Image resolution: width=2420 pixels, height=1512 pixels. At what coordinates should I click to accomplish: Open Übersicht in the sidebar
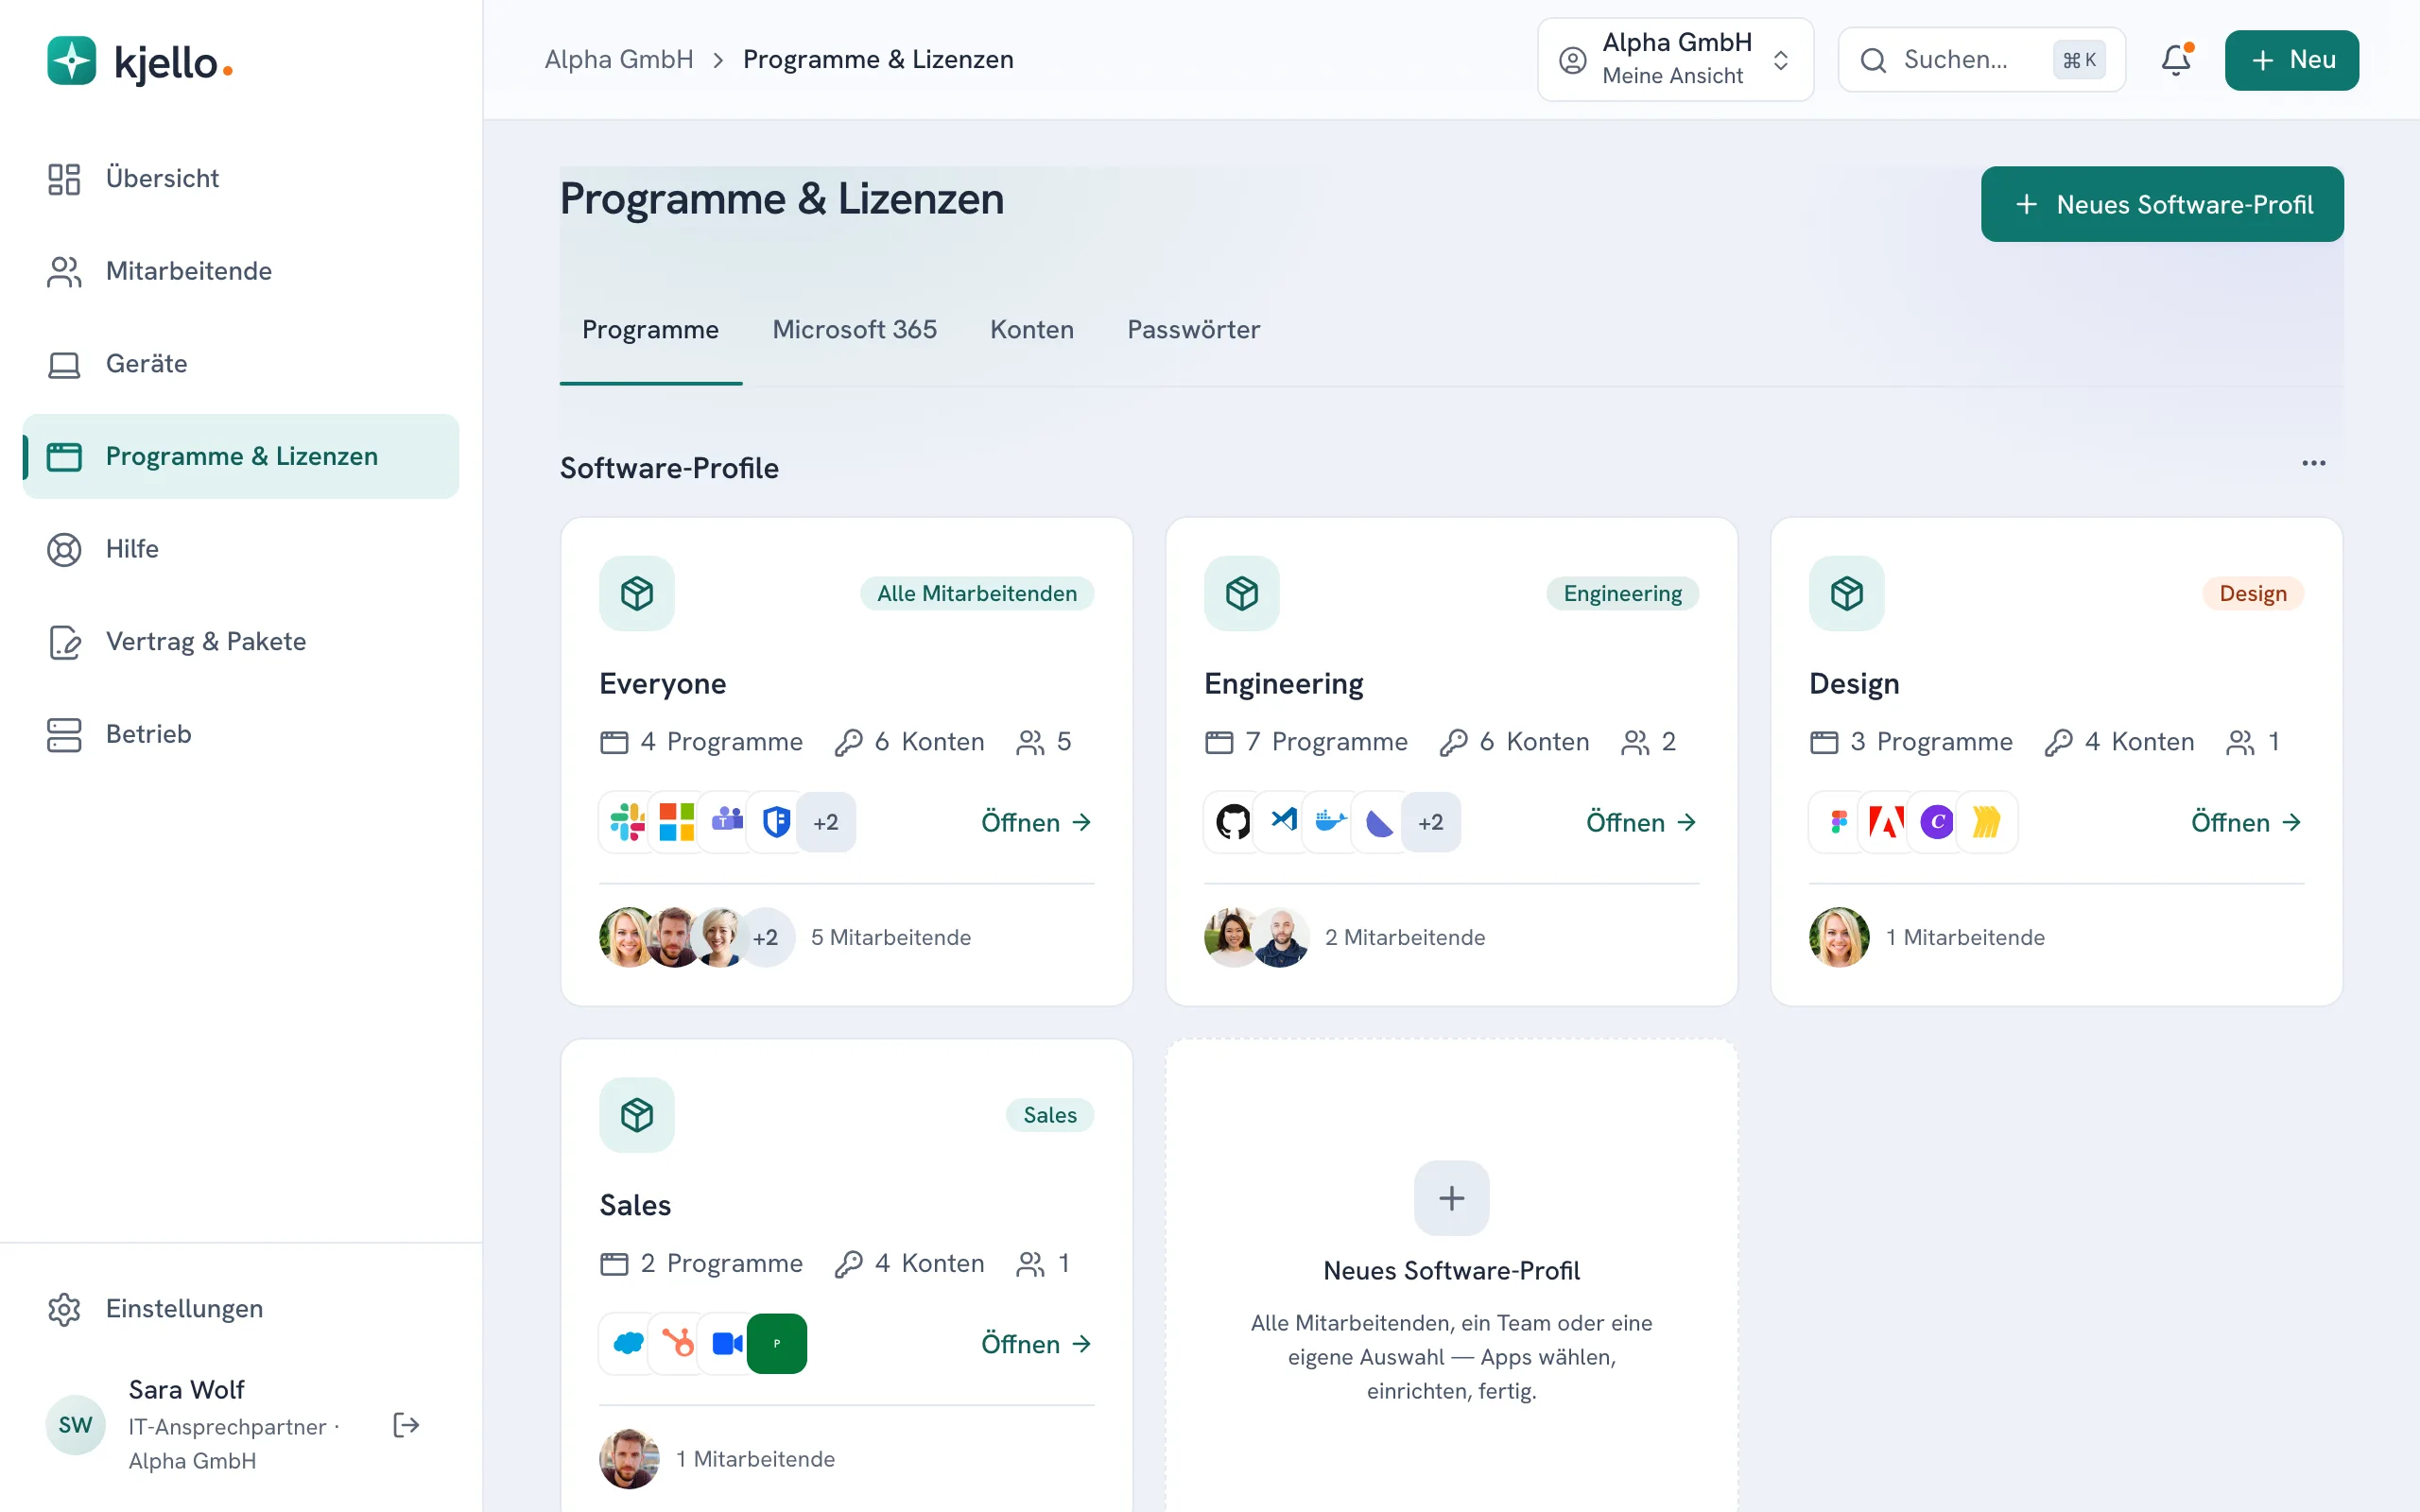[x=240, y=178]
